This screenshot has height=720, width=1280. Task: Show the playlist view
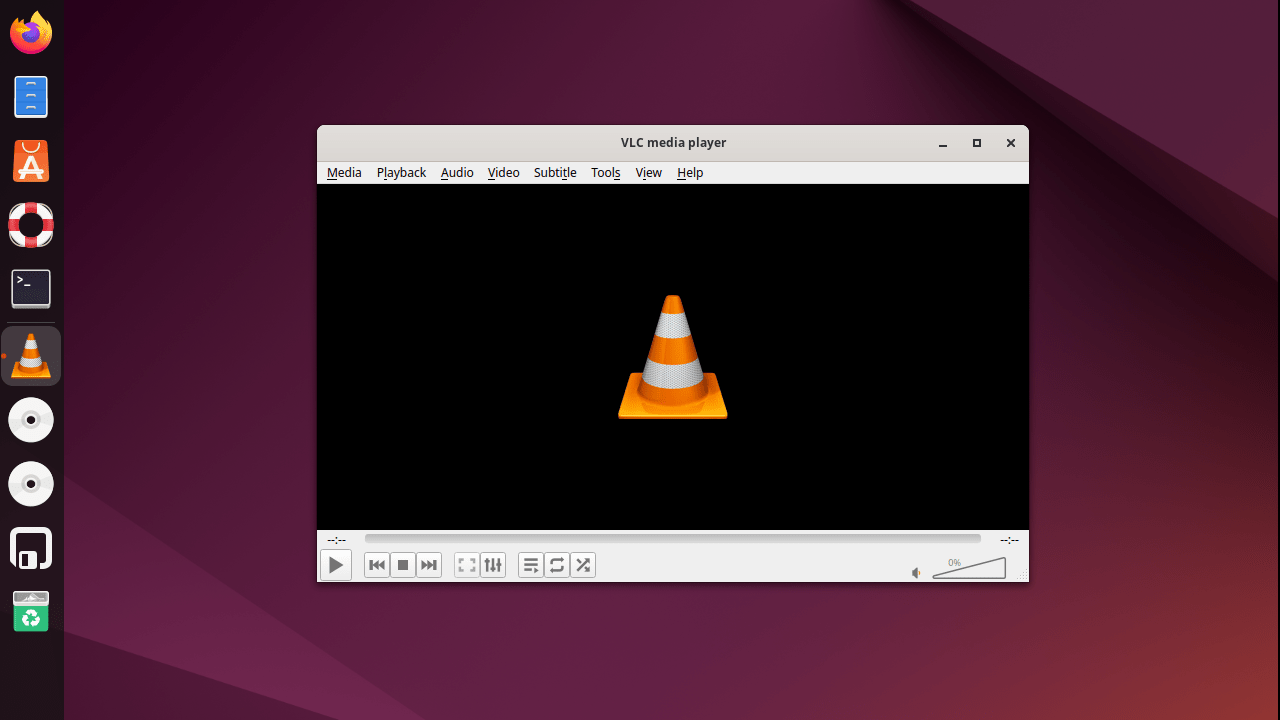pos(530,564)
